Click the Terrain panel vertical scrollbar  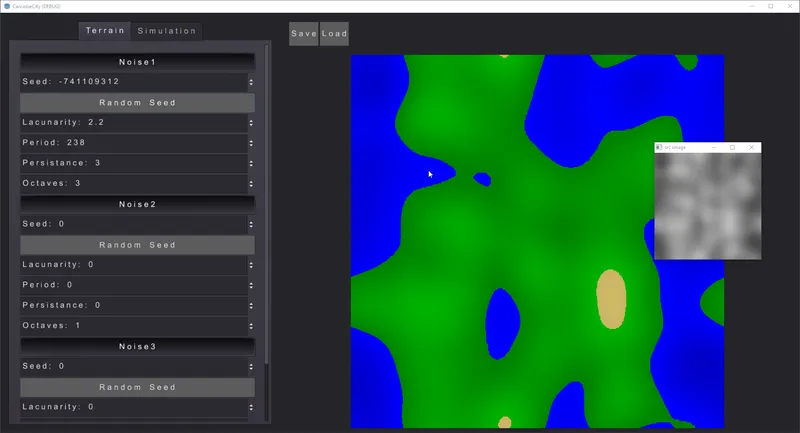tap(266, 204)
